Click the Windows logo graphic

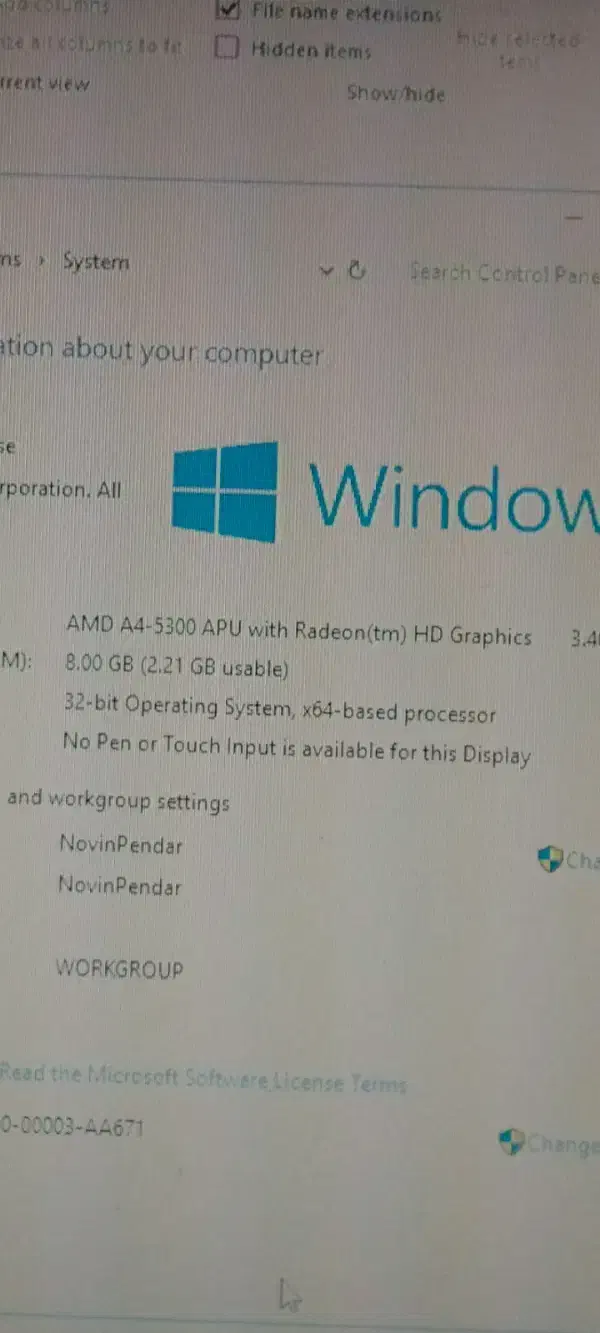(225, 492)
